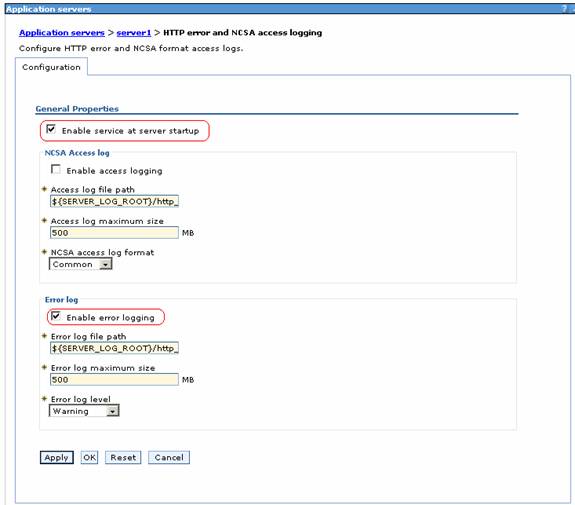Toggle the Enable error logging checkbox
Viewport: 575px width, 505px height.
point(56,316)
